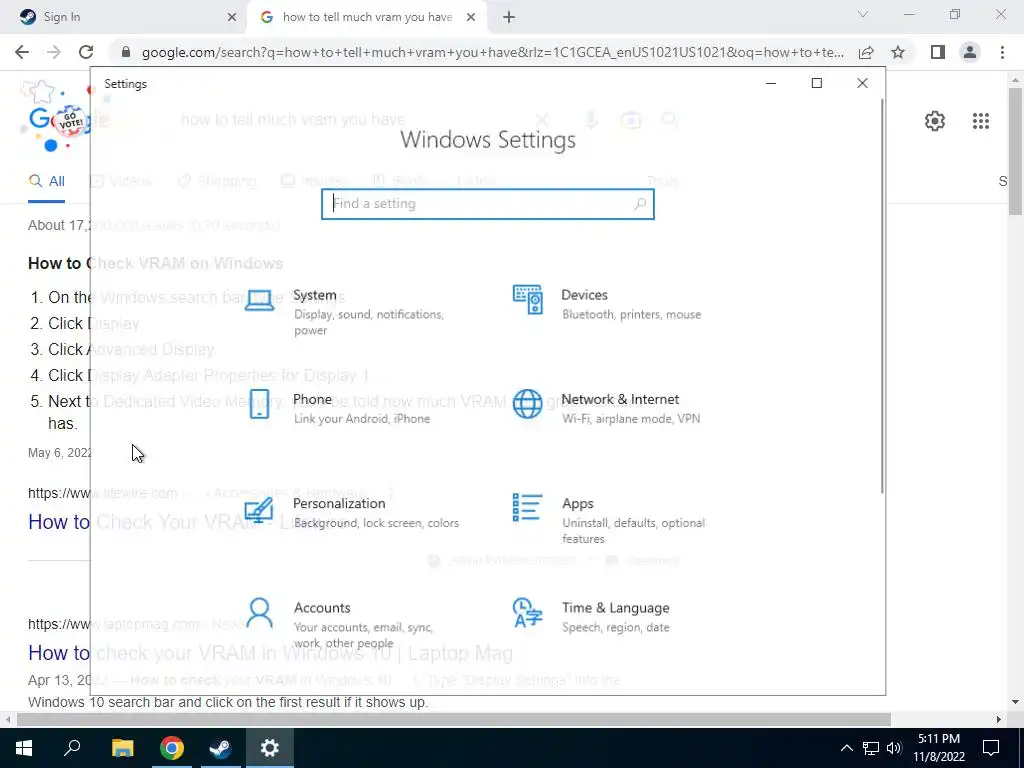1024x768 pixels.
Task: Open Devices settings icon
Action: (x=528, y=300)
